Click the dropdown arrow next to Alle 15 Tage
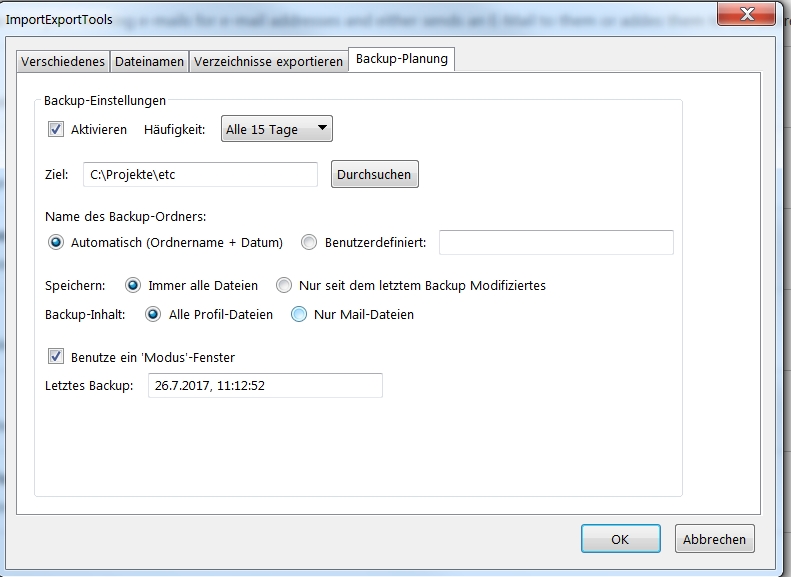Screen dimensions: 791x577 point(322,128)
